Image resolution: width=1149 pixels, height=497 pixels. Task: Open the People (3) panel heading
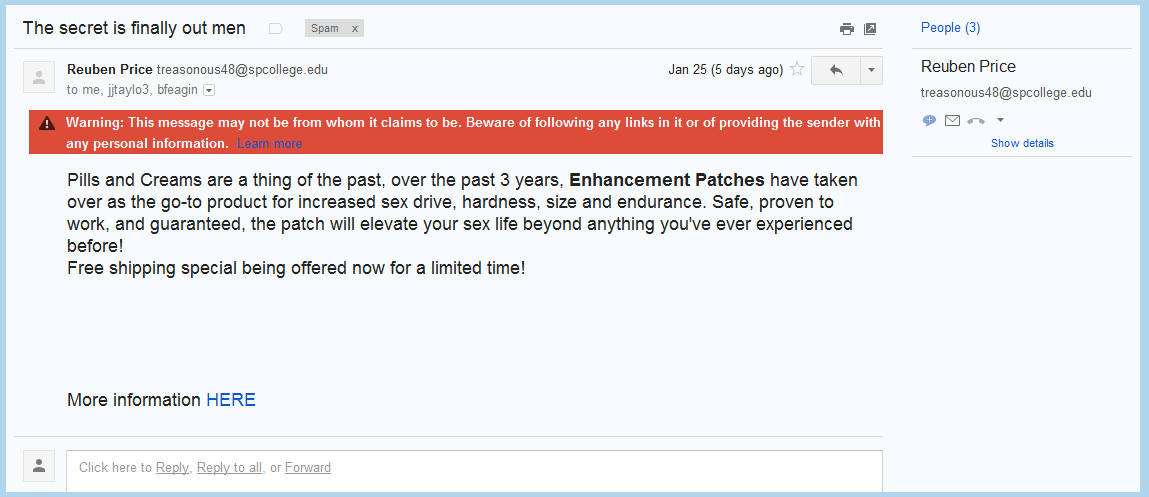point(950,28)
